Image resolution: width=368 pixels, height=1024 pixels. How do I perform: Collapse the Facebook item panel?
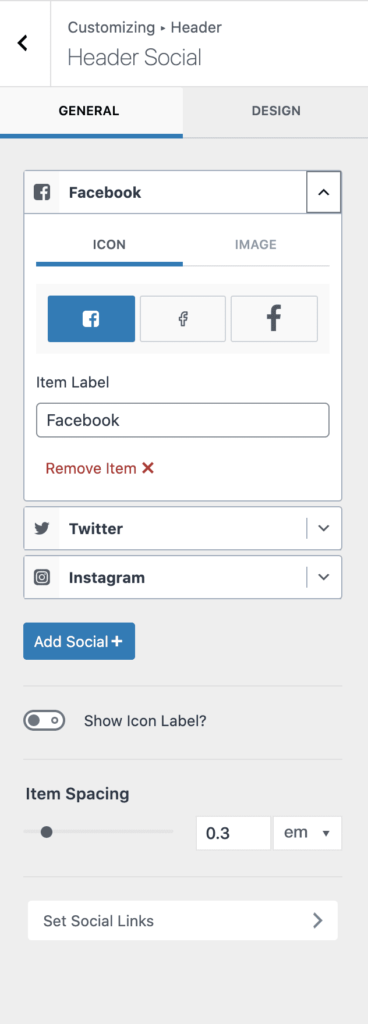point(324,193)
